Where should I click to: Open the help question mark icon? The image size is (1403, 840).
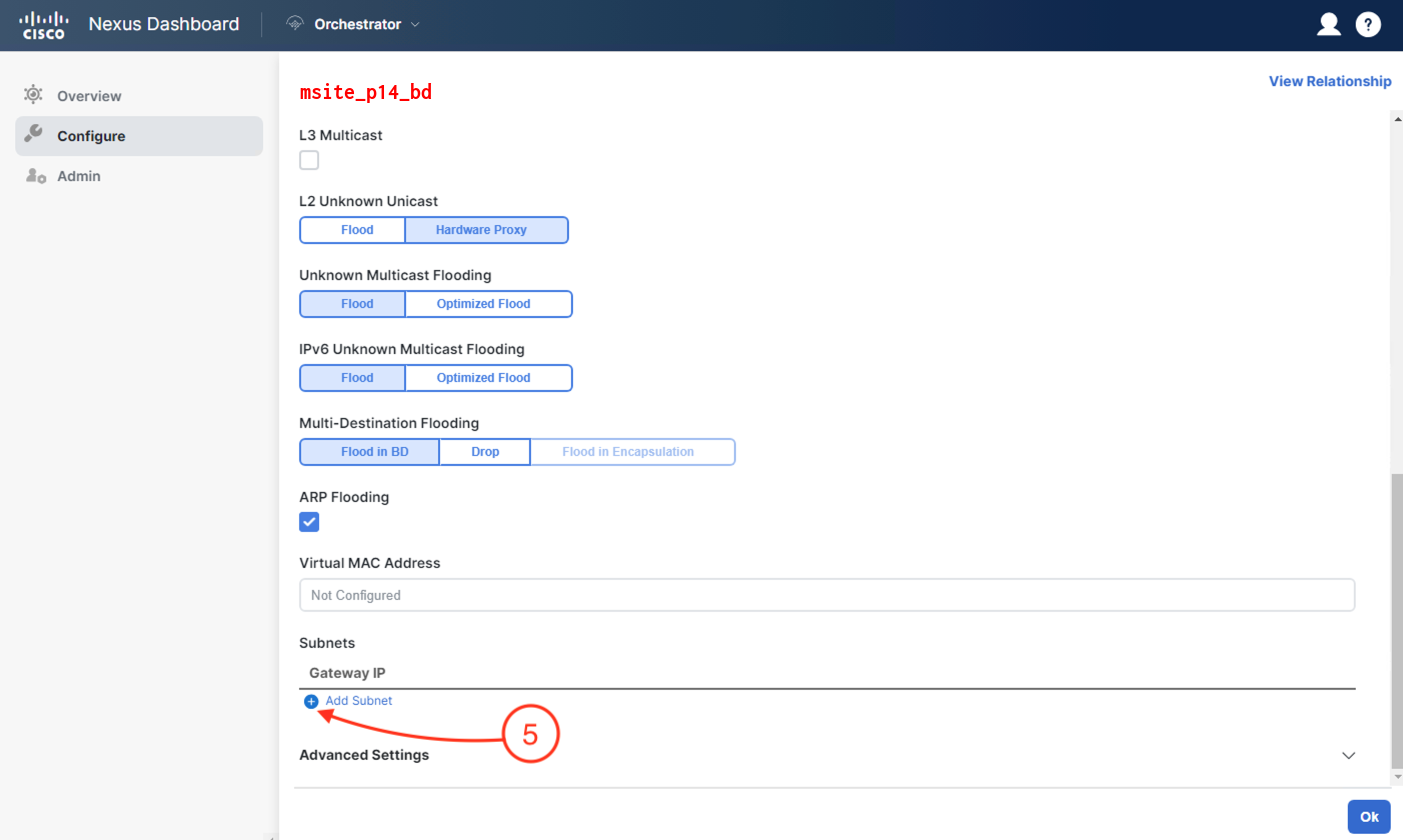click(x=1368, y=25)
